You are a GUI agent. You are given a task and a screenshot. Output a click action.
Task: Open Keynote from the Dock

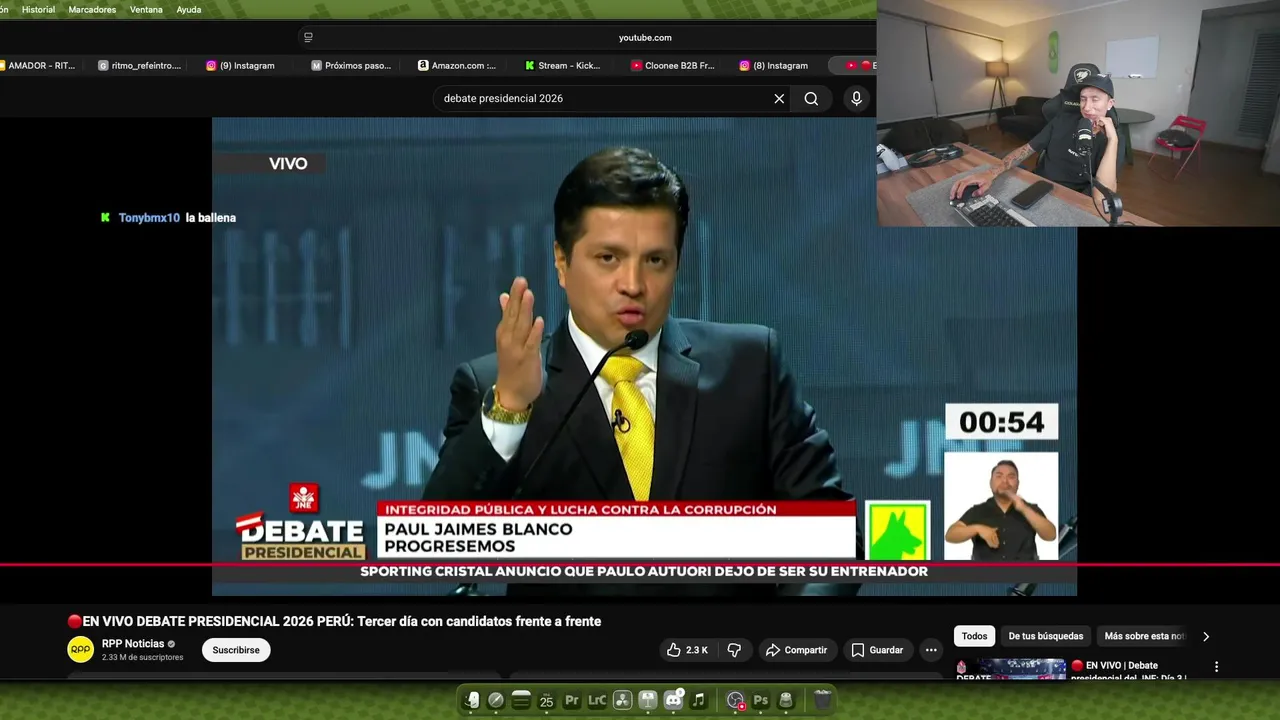tap(648, 700)
